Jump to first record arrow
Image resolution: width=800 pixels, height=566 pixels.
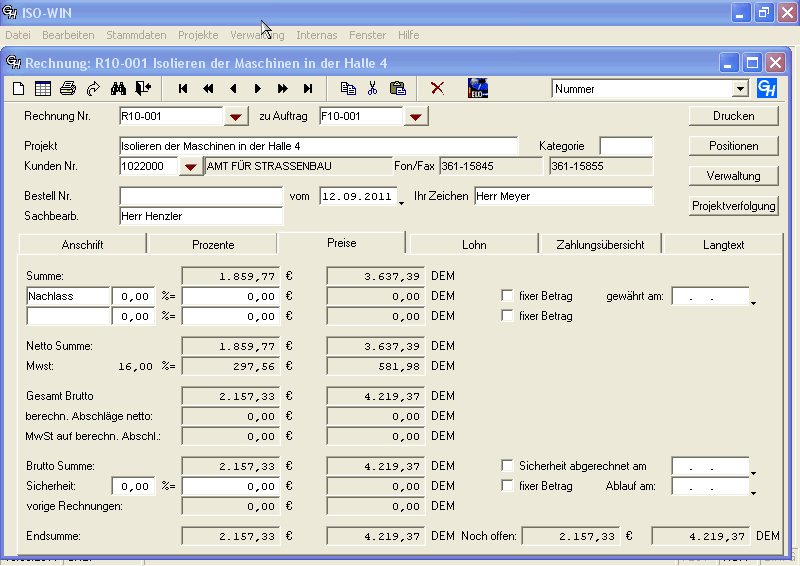(x=183, y=88)
